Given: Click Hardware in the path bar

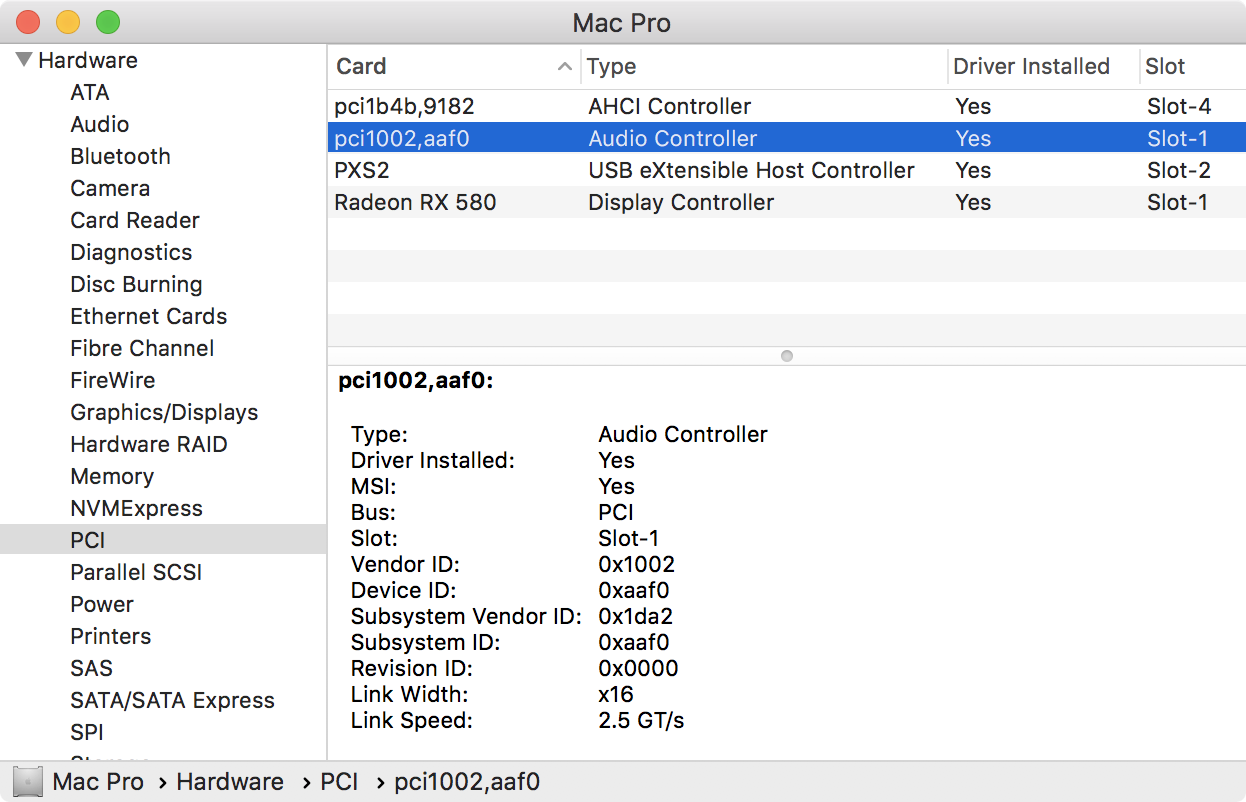Looking at the screenshot, I should [230, 782].
